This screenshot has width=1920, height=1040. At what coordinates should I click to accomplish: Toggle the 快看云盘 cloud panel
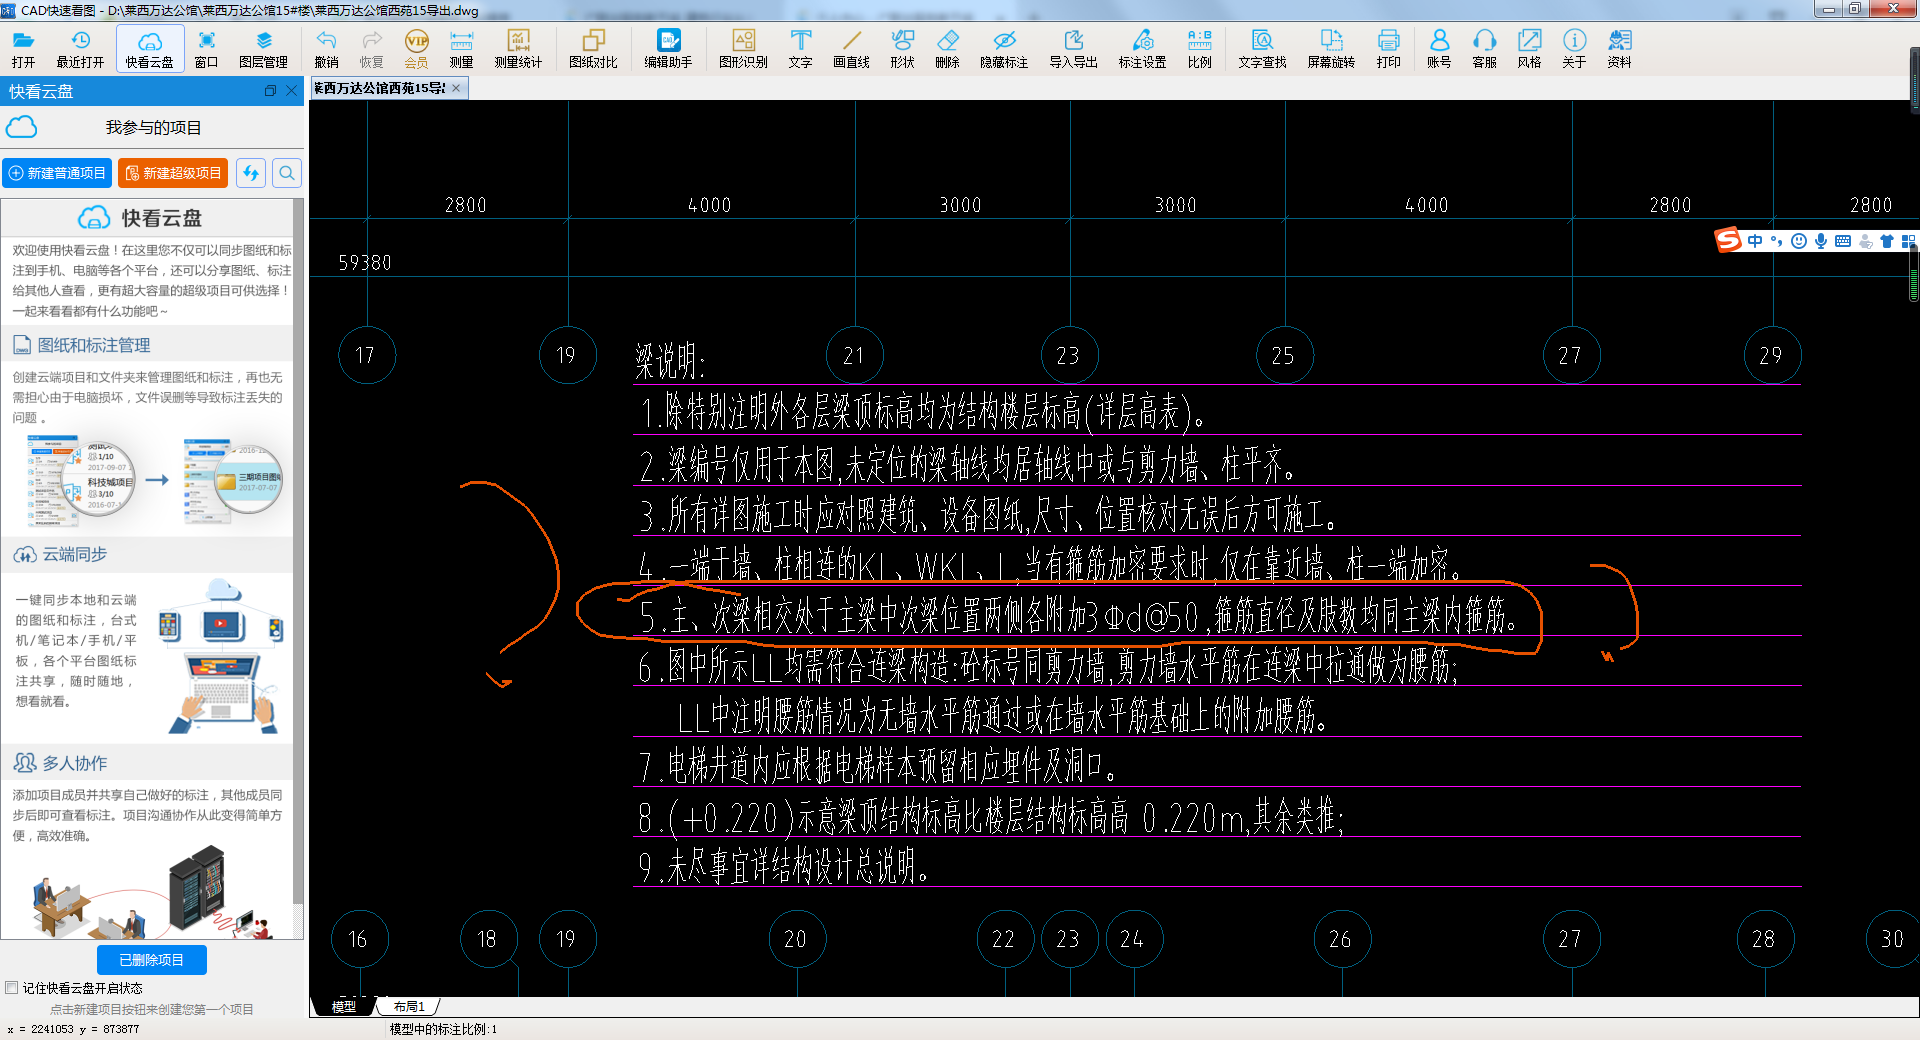[150, 48]
